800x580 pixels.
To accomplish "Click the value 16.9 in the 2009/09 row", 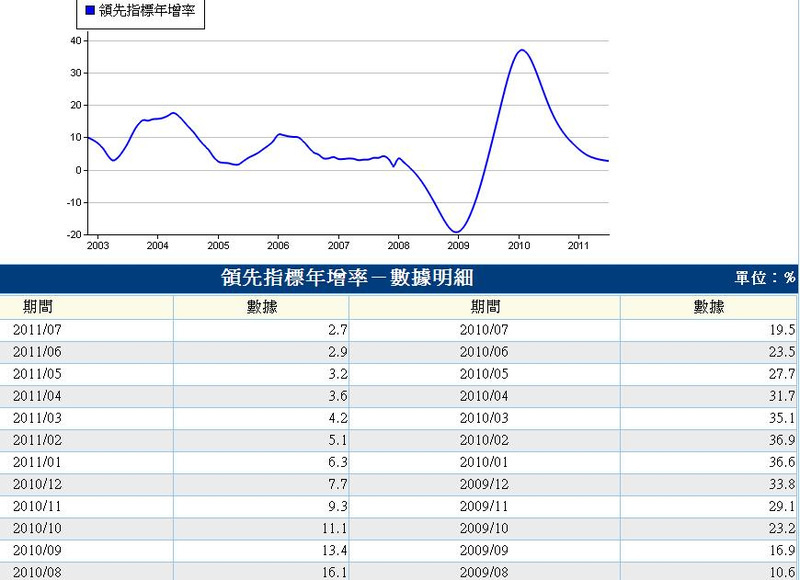I will point(782,550).
